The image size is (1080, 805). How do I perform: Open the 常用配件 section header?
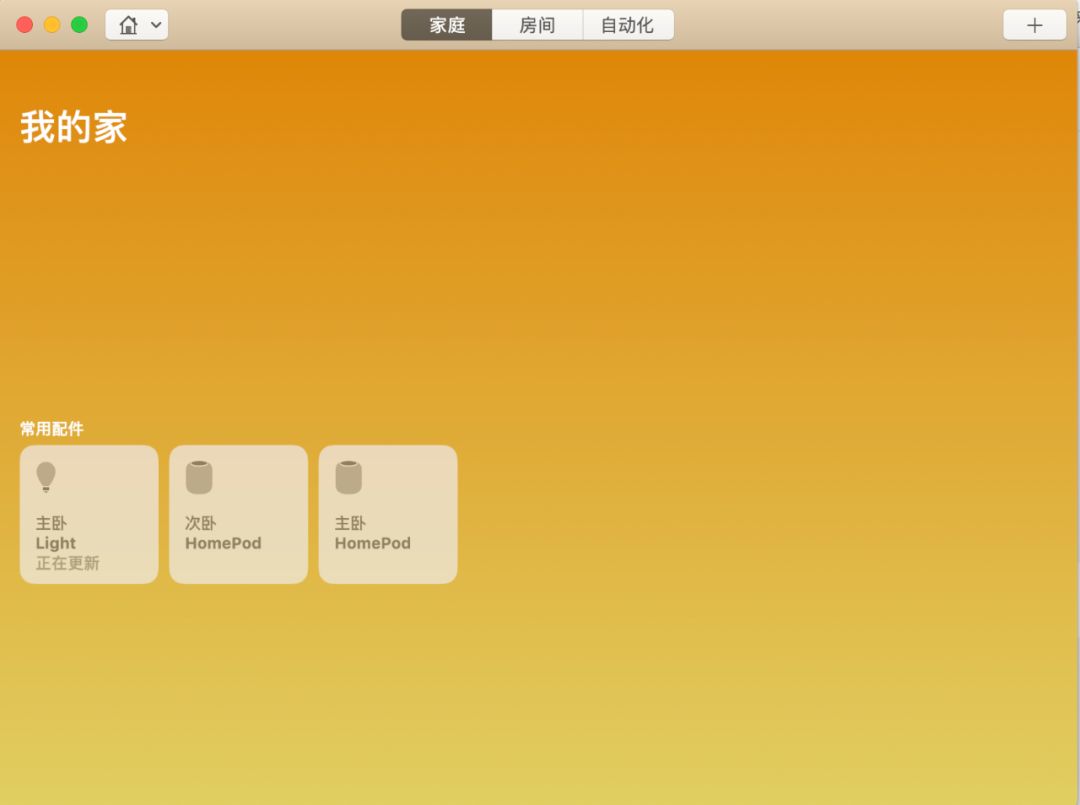52,427
